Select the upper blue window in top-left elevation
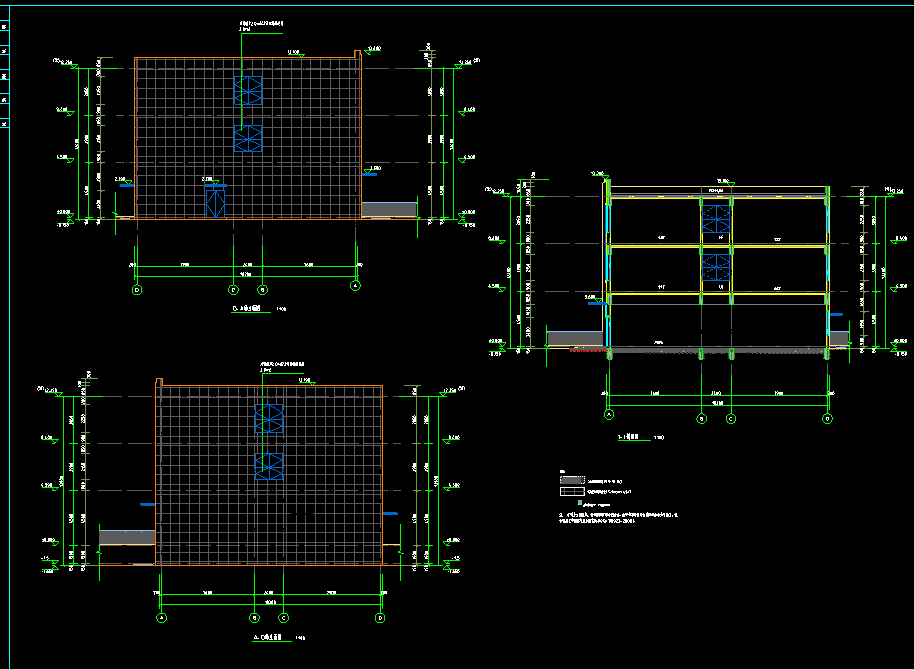The height and width of the screenshot is (669, 914). pos(247,90)
